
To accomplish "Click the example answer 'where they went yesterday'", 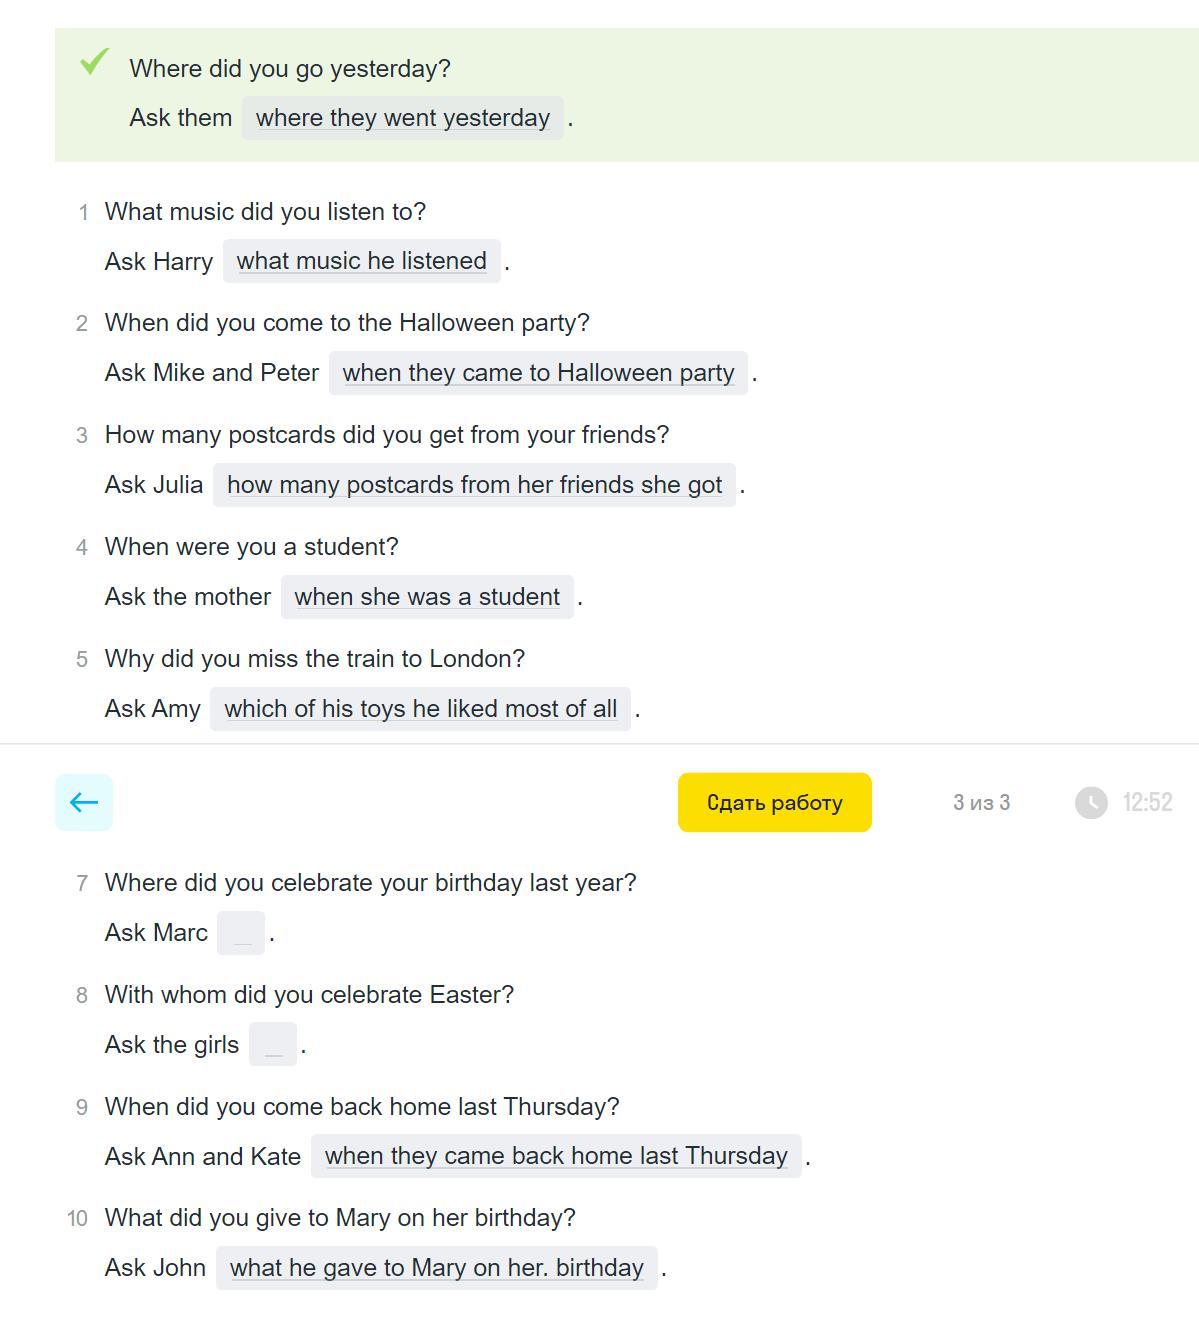I will [403, 118].
